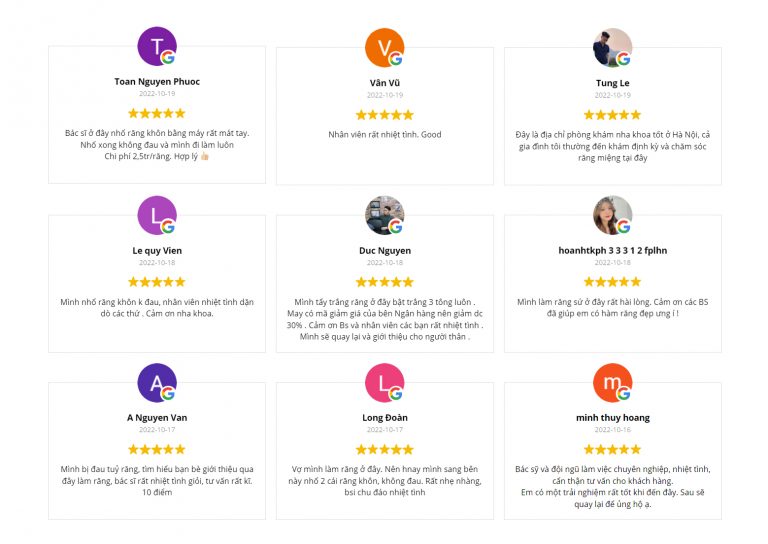Click the Google badge on A Nguyen Van's avatar
Image resolution: width=768 pixels, height=544 pixels.
click(168, 393)
